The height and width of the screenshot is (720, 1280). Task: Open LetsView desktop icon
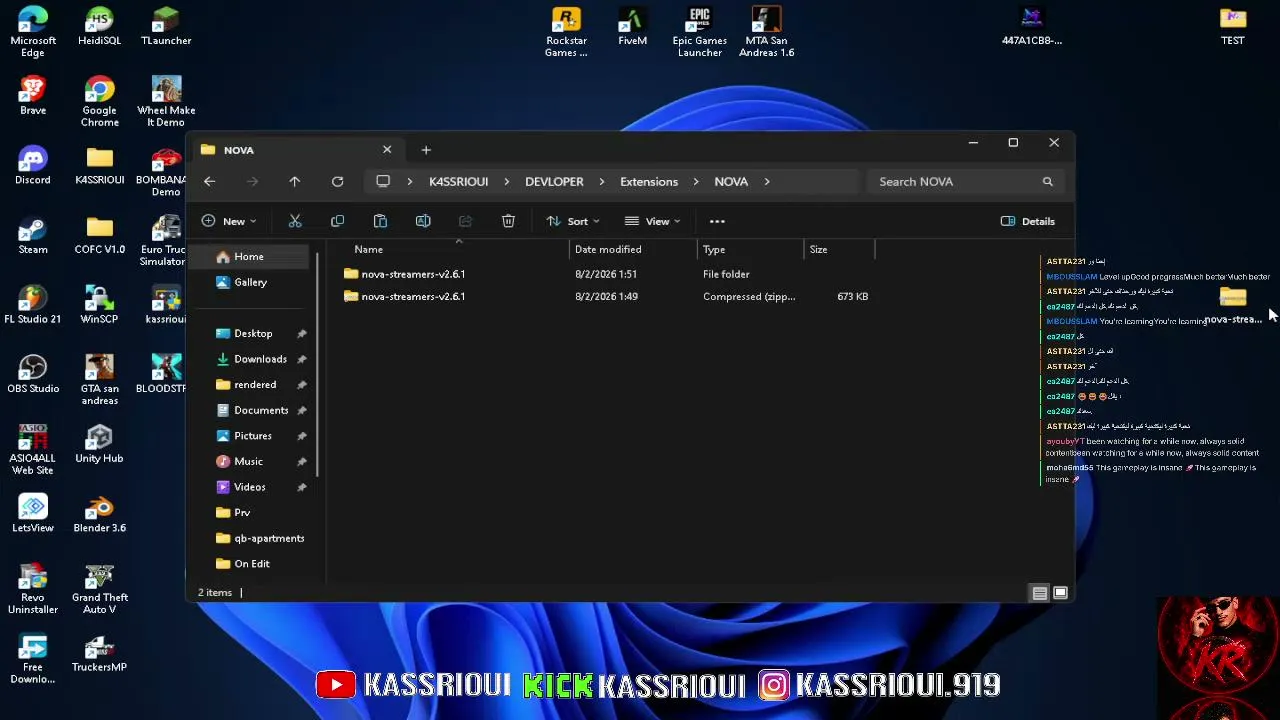(x=33, y=515)
